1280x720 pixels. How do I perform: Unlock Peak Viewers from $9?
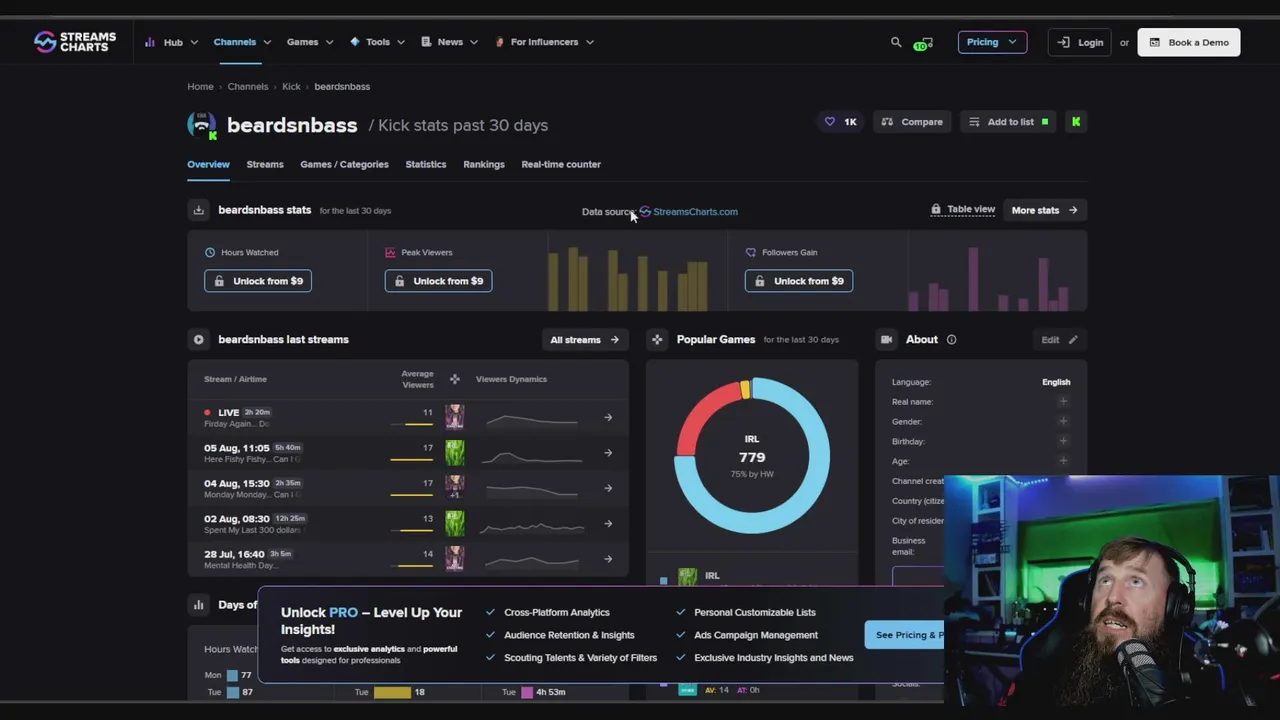point(438,281)
